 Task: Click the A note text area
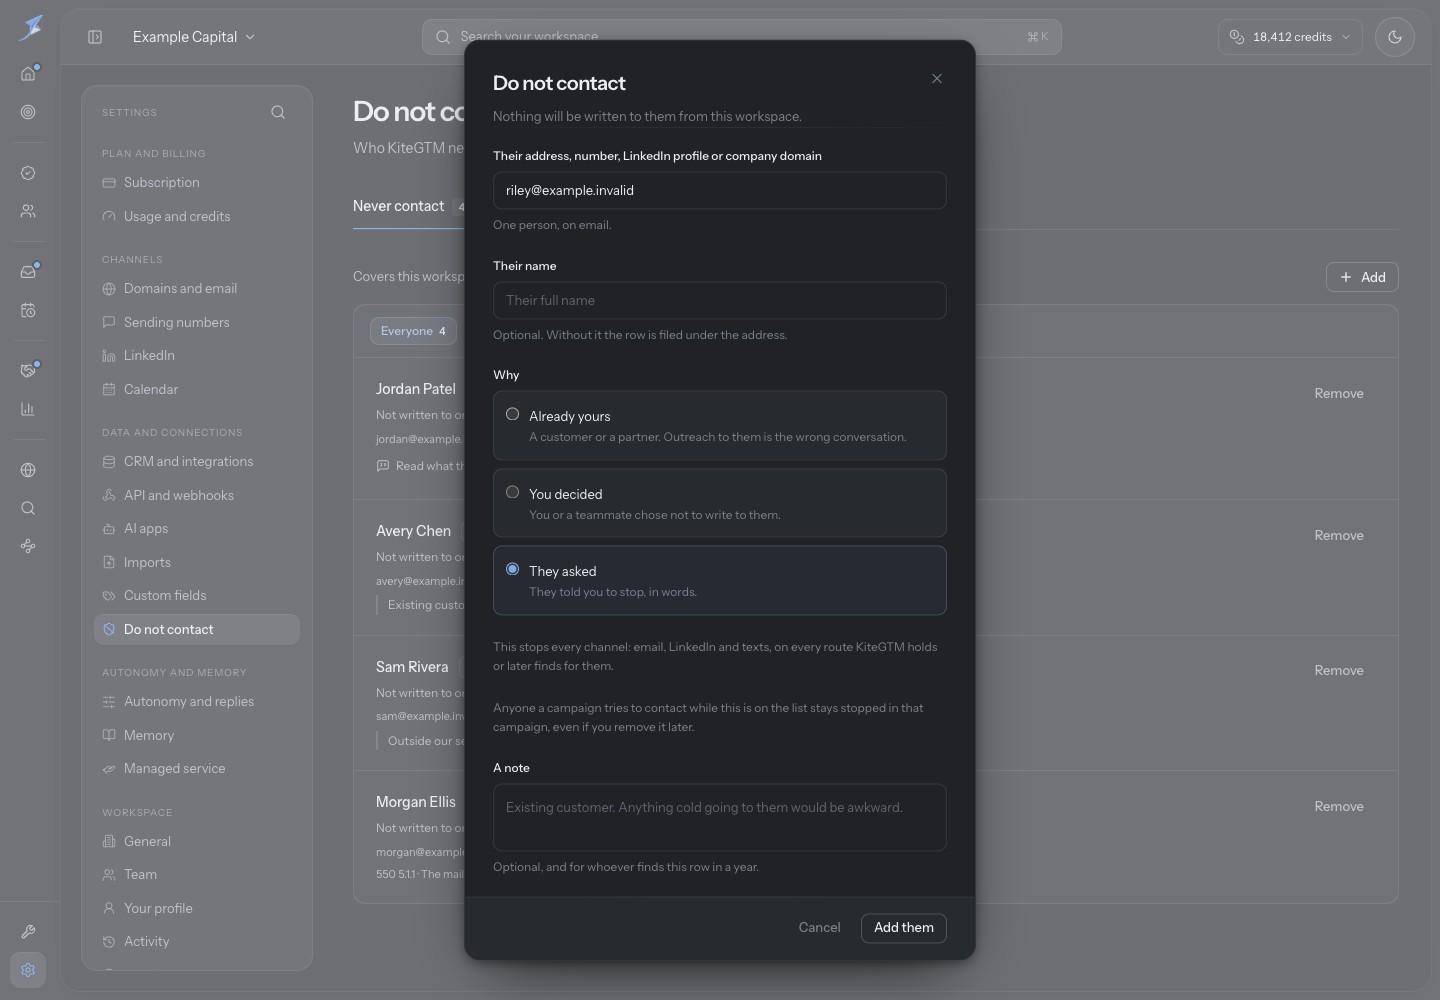tap(720, 818)
